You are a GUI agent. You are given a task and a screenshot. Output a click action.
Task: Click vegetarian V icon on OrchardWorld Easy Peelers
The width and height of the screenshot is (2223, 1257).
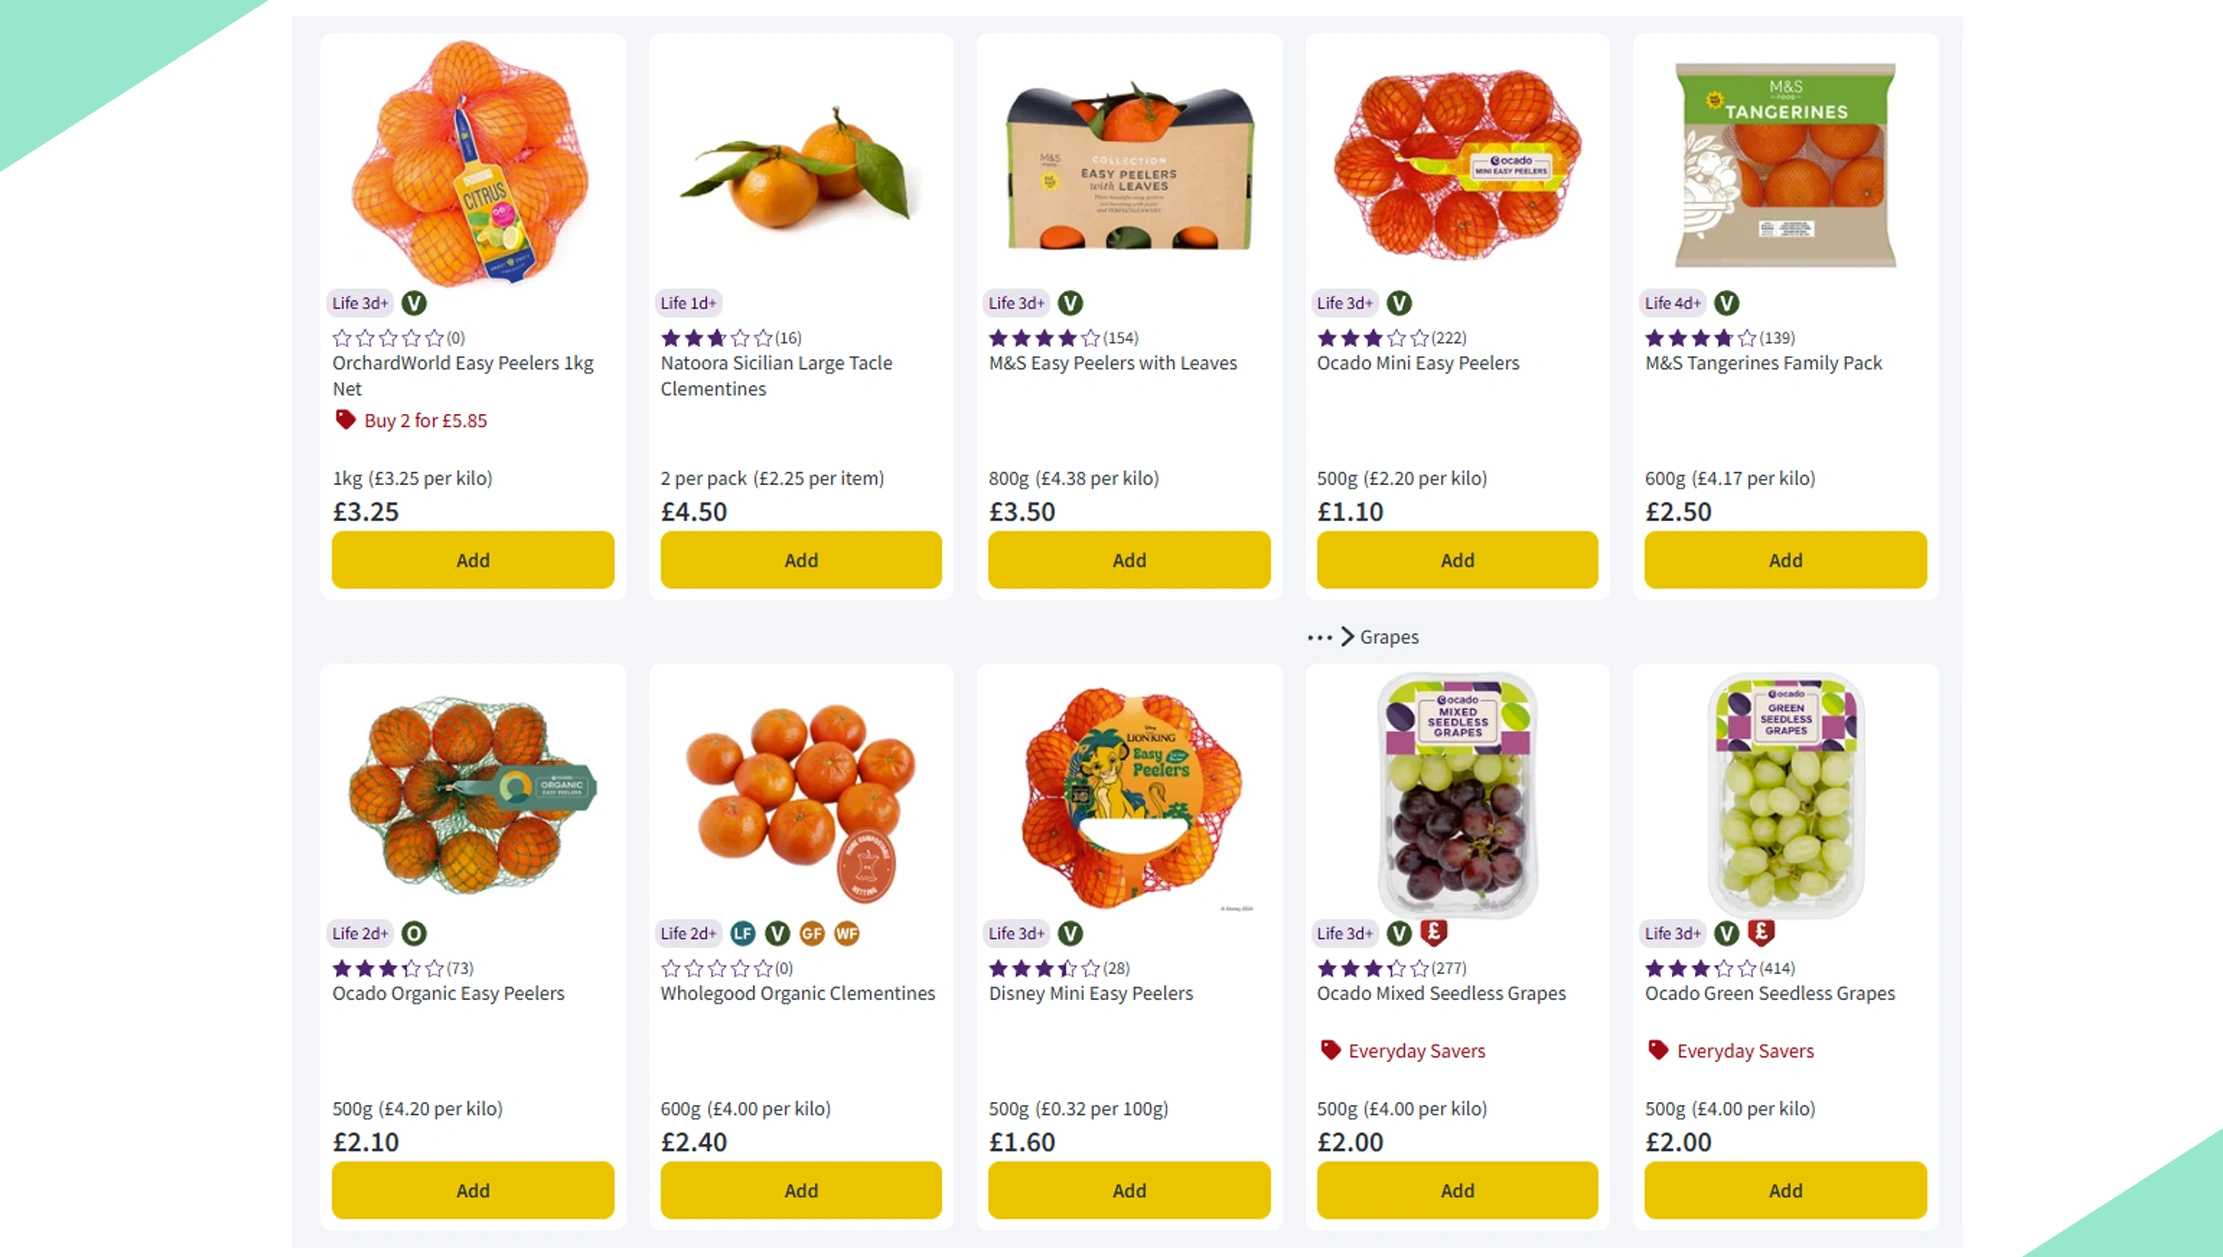[x=413, y=303]
